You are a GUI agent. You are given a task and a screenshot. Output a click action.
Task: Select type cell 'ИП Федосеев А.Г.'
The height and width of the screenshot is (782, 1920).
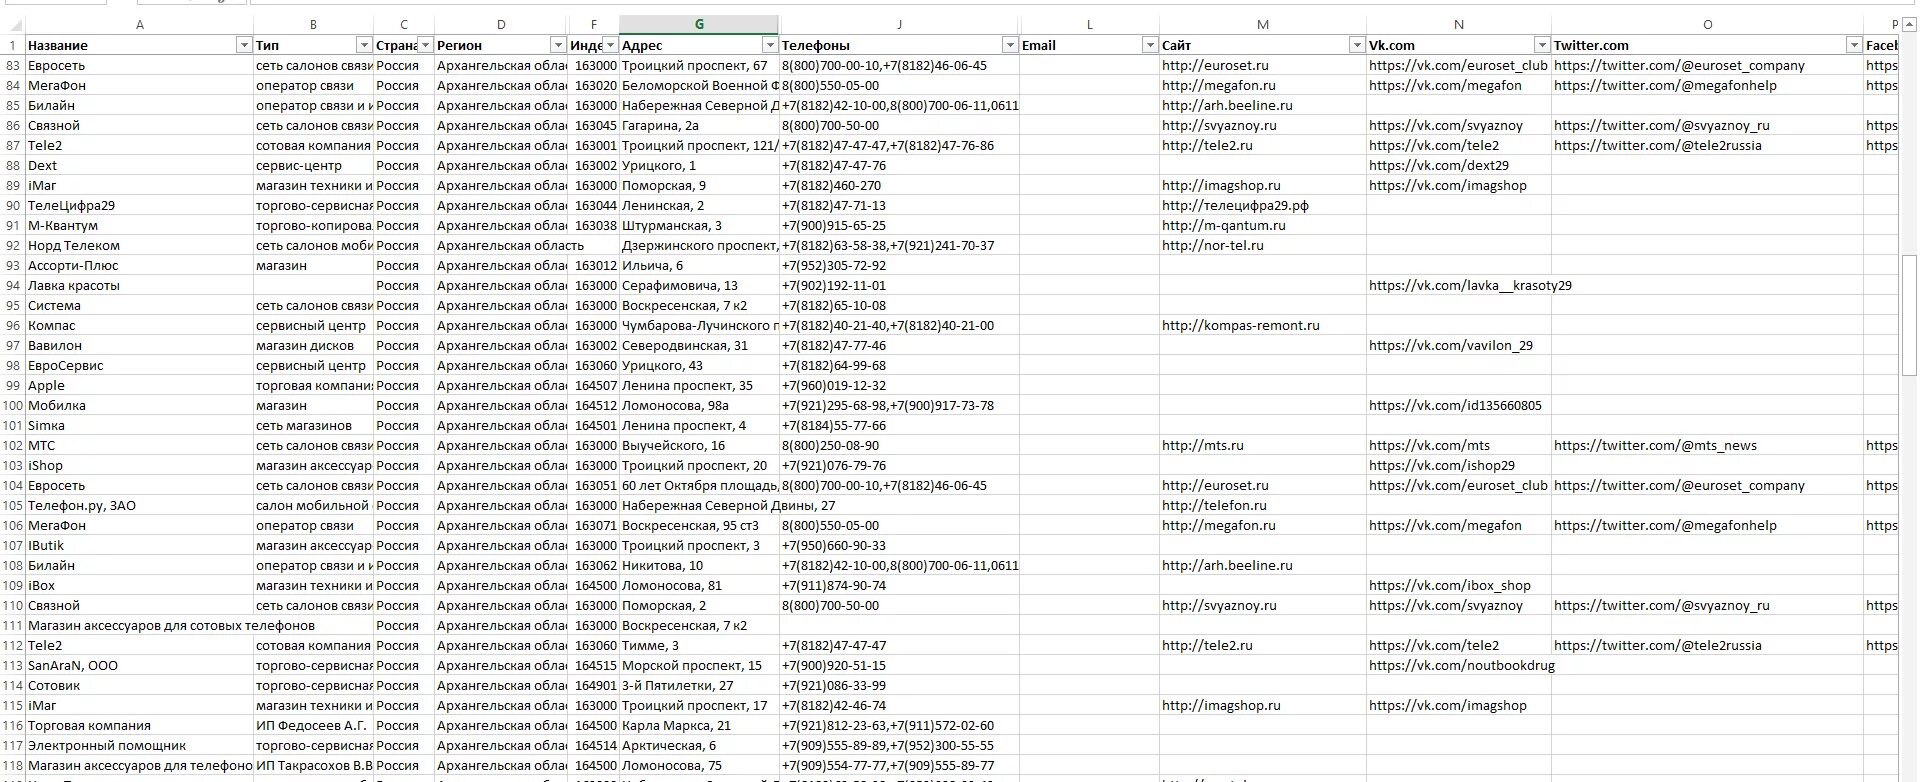(x=313, y=725)
